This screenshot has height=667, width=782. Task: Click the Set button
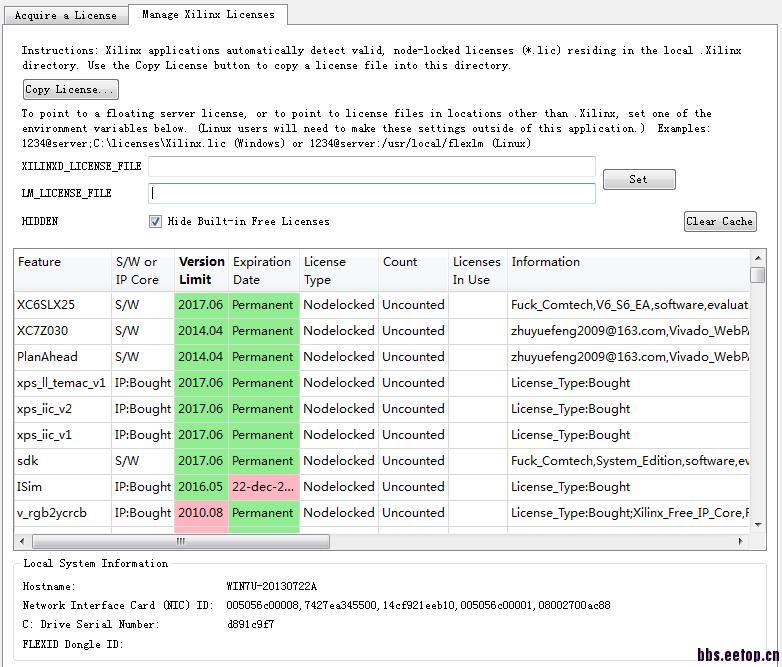tap(639, 179)
